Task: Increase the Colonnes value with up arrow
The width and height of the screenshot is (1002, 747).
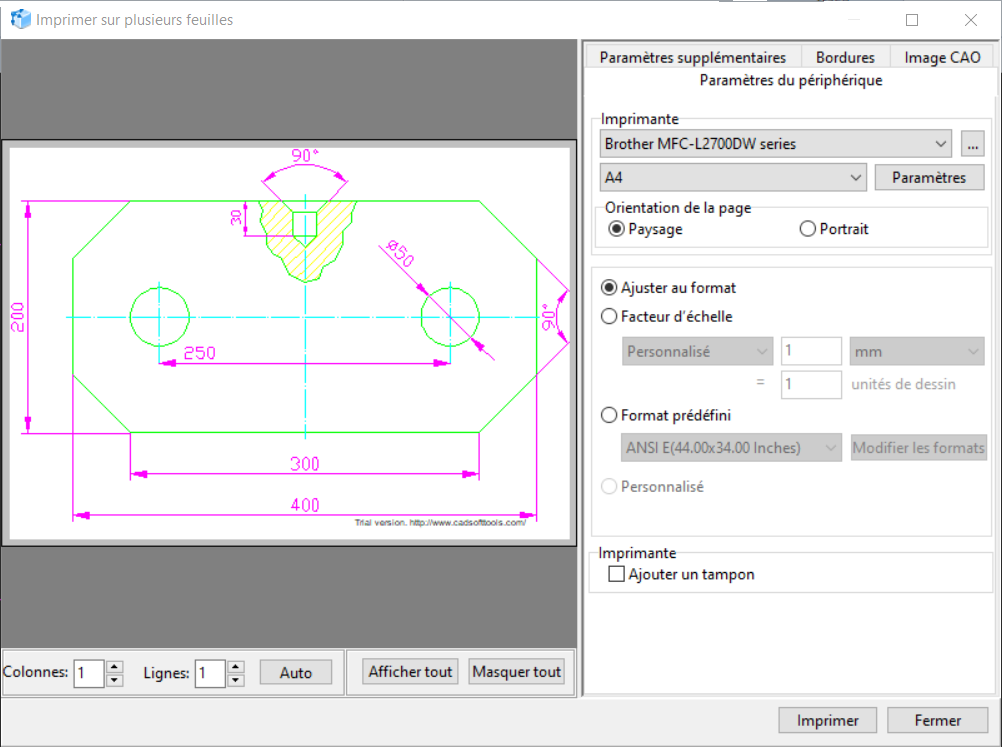Action: coord(115,666)
